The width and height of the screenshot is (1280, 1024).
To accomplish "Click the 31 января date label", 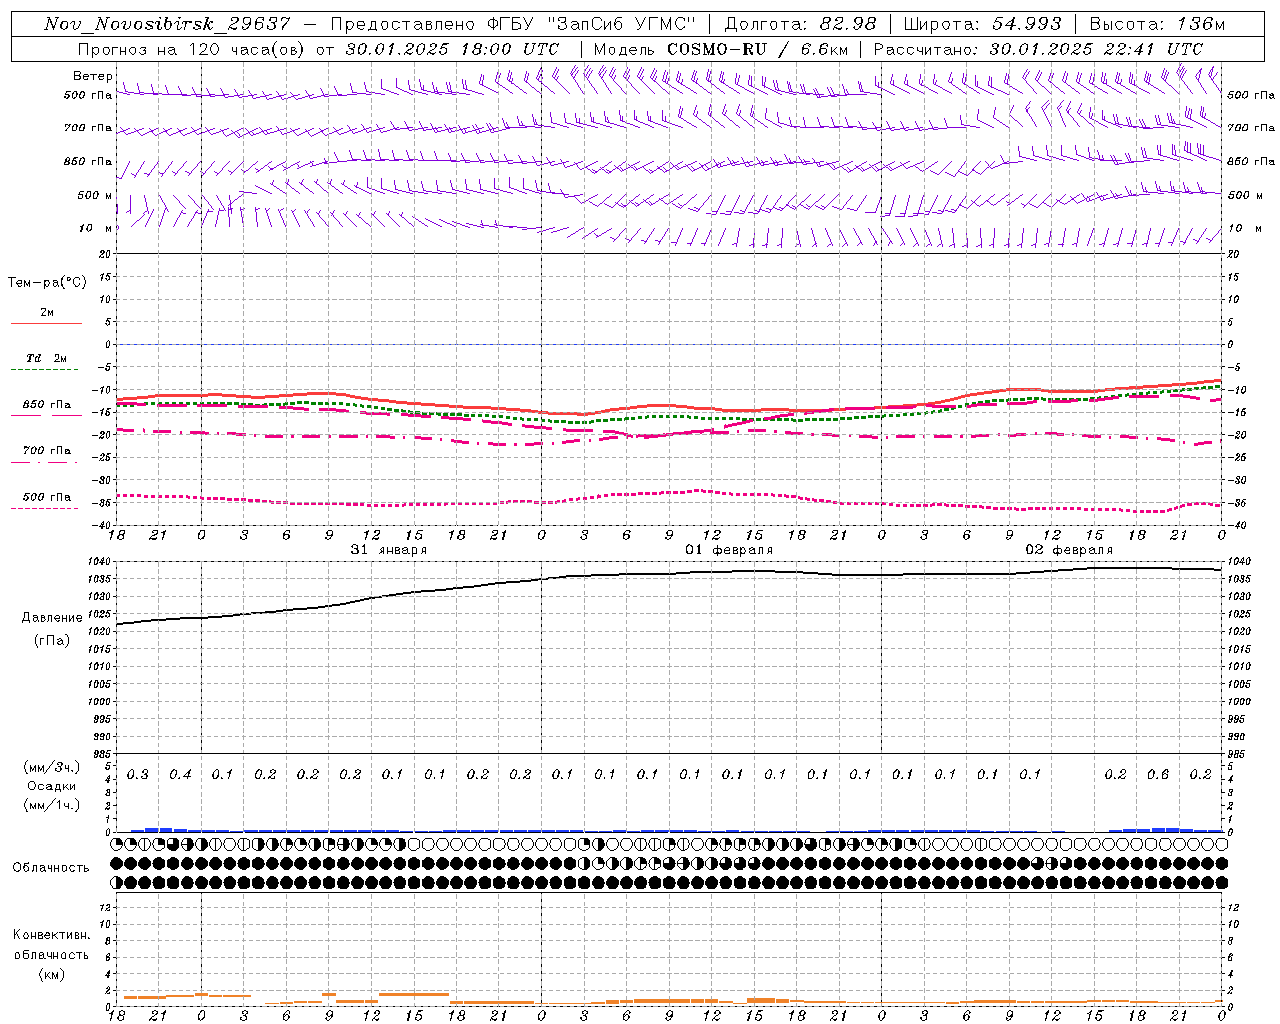I will 389,550.
